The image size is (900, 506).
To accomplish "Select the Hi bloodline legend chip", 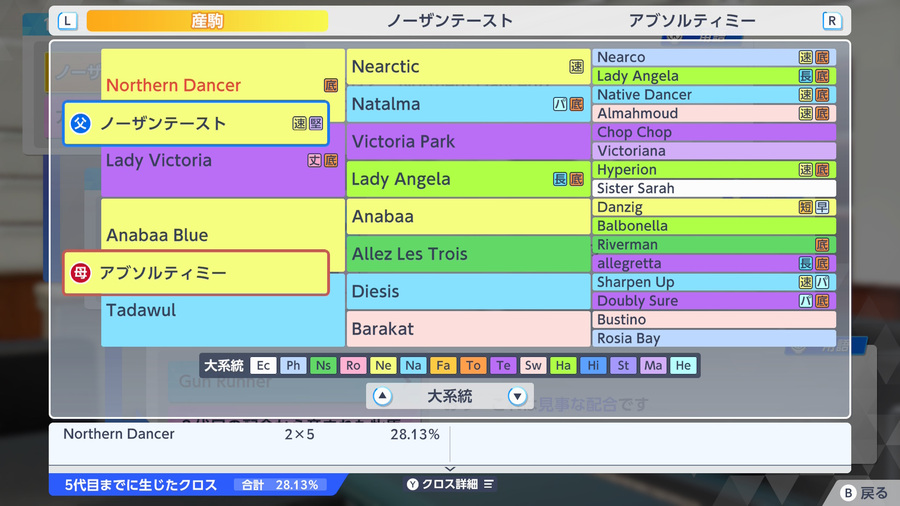I will tap(593, 365).
